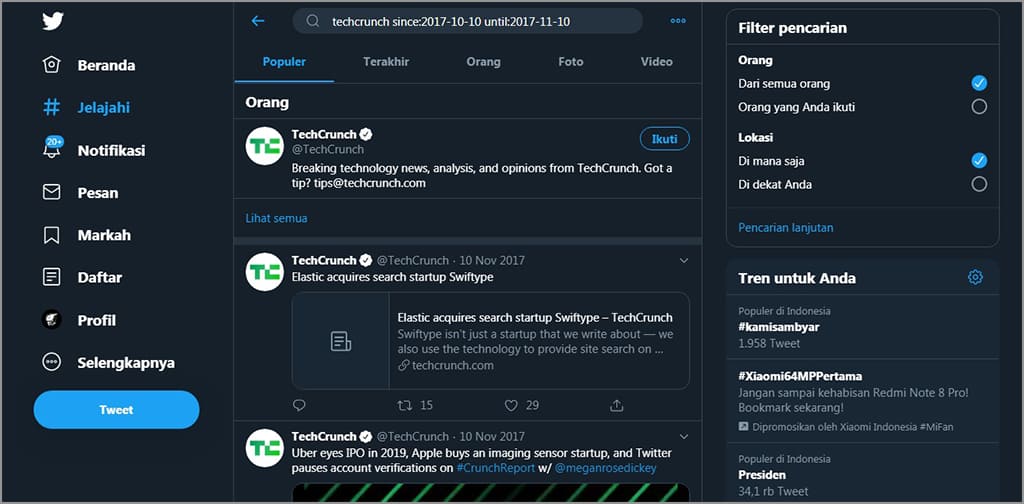Expand the Swiftype tweet caret menu

click(684, 261)
